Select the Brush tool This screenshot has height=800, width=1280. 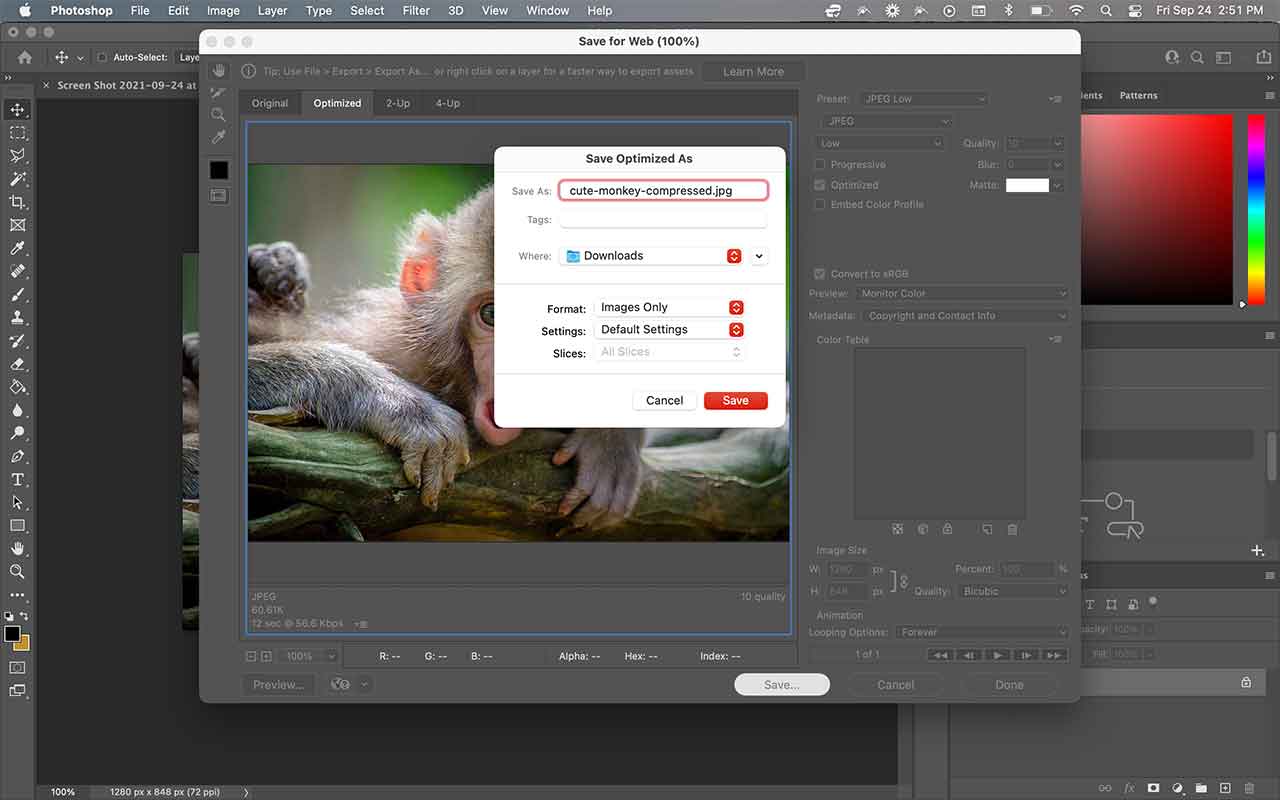tap(17, 295)
